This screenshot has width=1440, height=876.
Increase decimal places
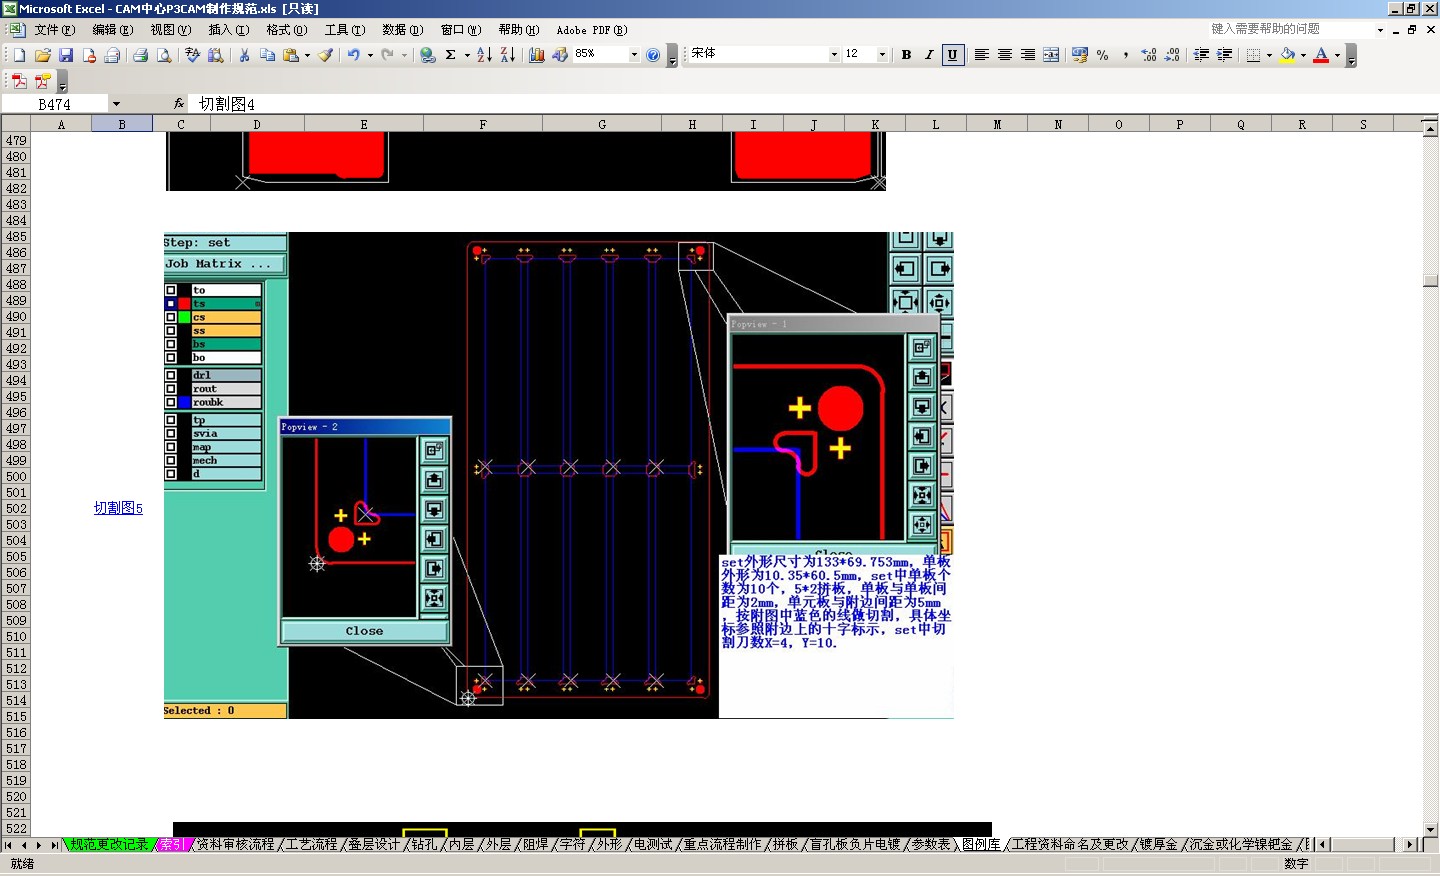(1149, 55)
